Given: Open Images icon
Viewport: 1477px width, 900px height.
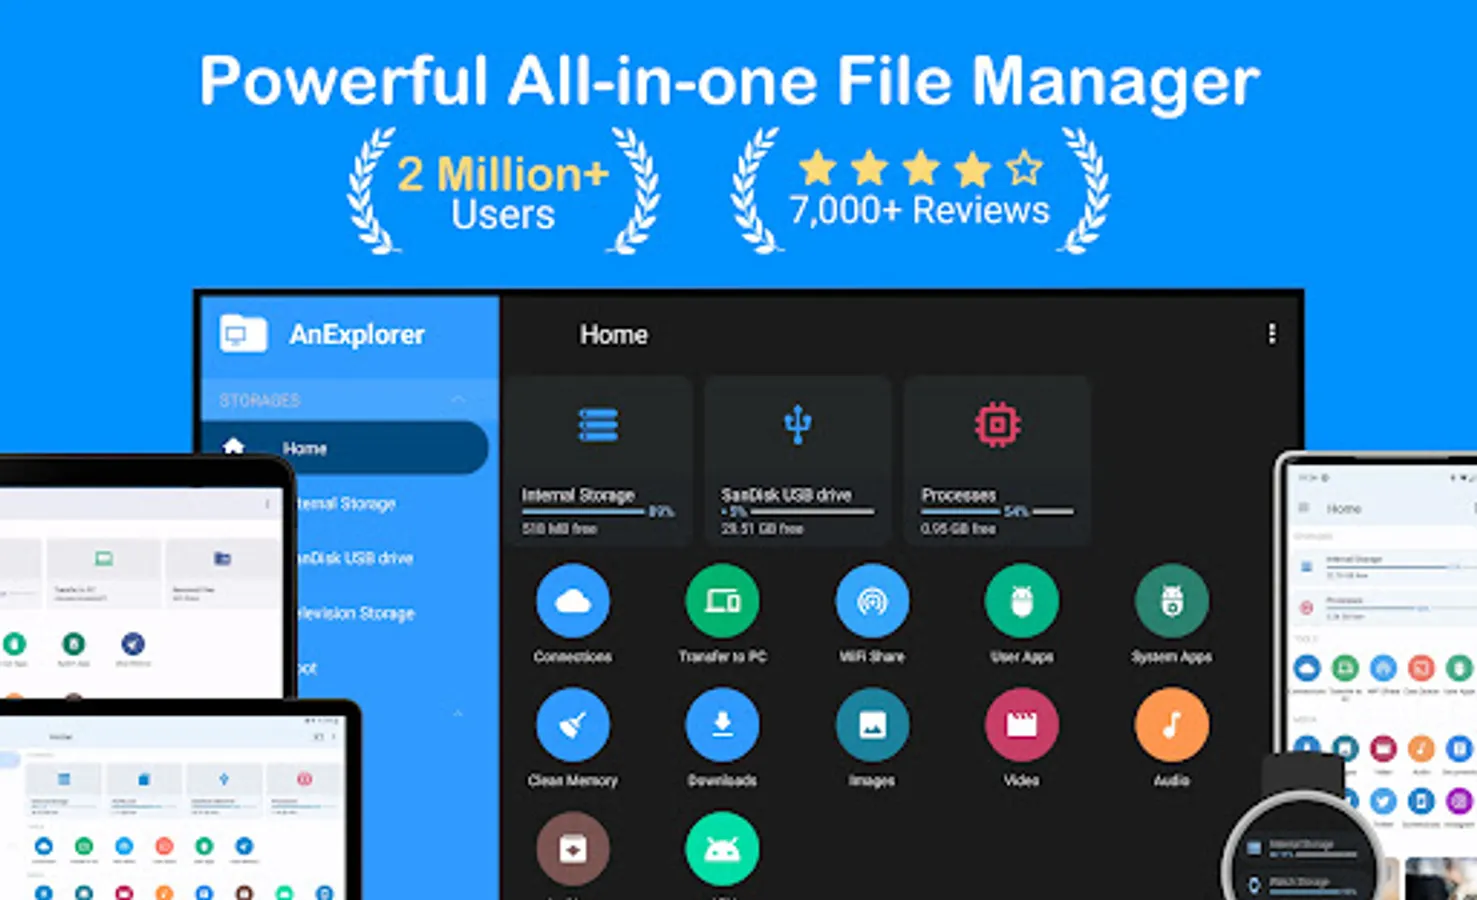Looking at the screenshot, I should point(872,725).
